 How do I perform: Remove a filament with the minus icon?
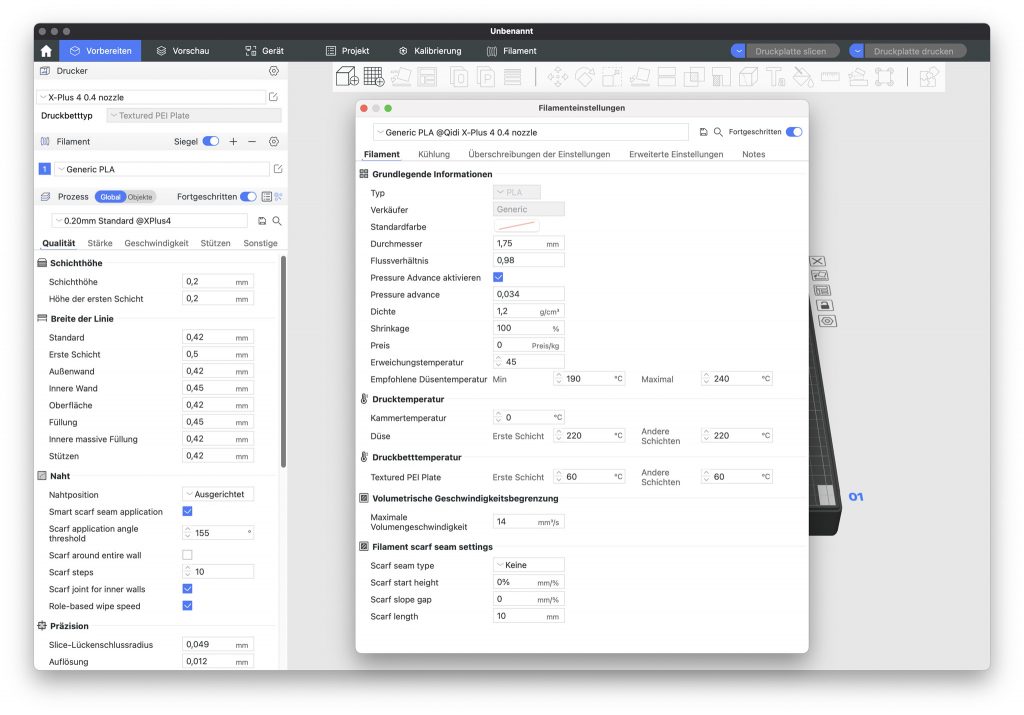click(x=252, y=142)
